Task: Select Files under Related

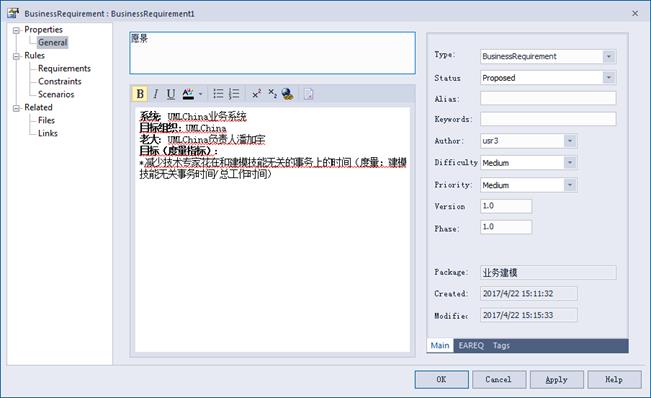Action: click(46, 120)
